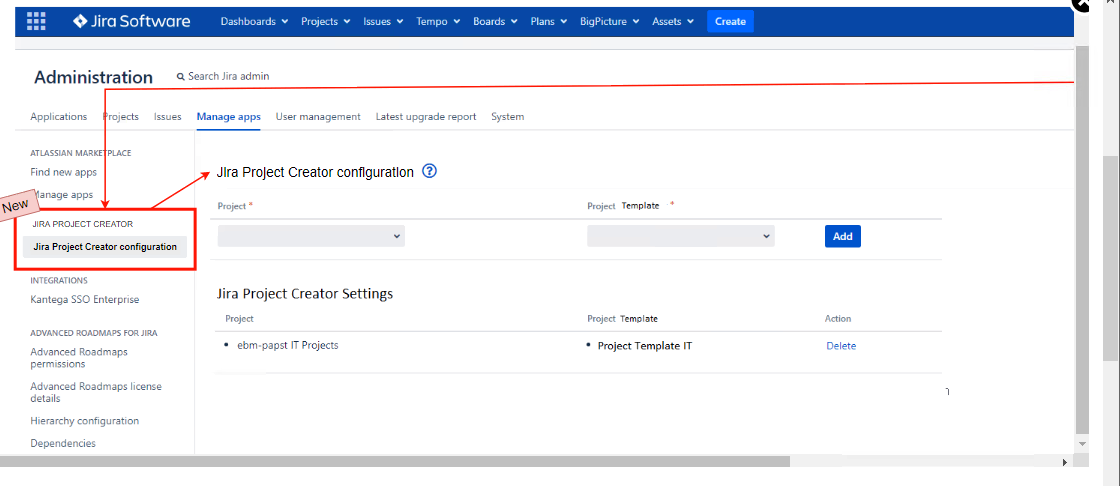Expand the Boards menu
The width and height of the screenshot is (1120, 486).
[496, 21]
